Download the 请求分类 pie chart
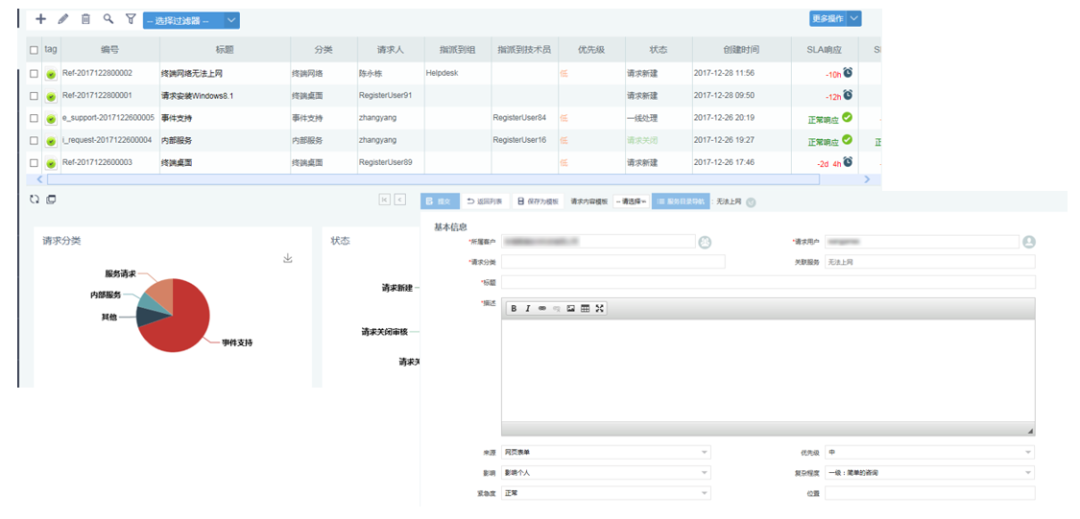Image resolution: width=1080 pixels, height=519 pixels. tap(288, 258)
